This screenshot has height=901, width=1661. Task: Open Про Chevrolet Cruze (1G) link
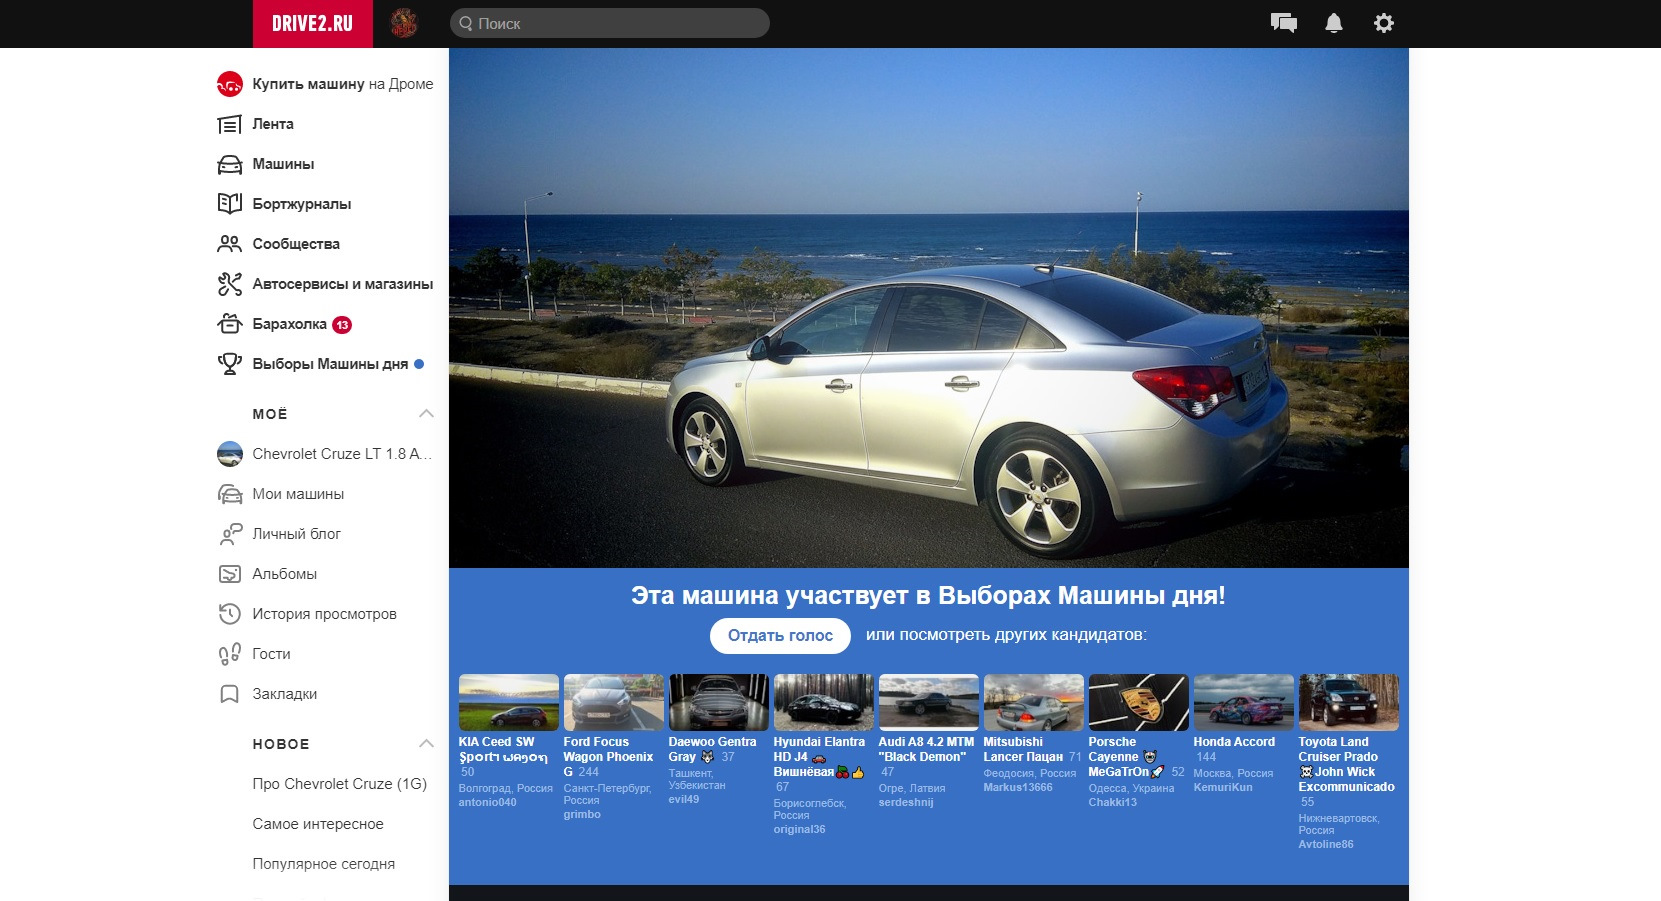339,784
